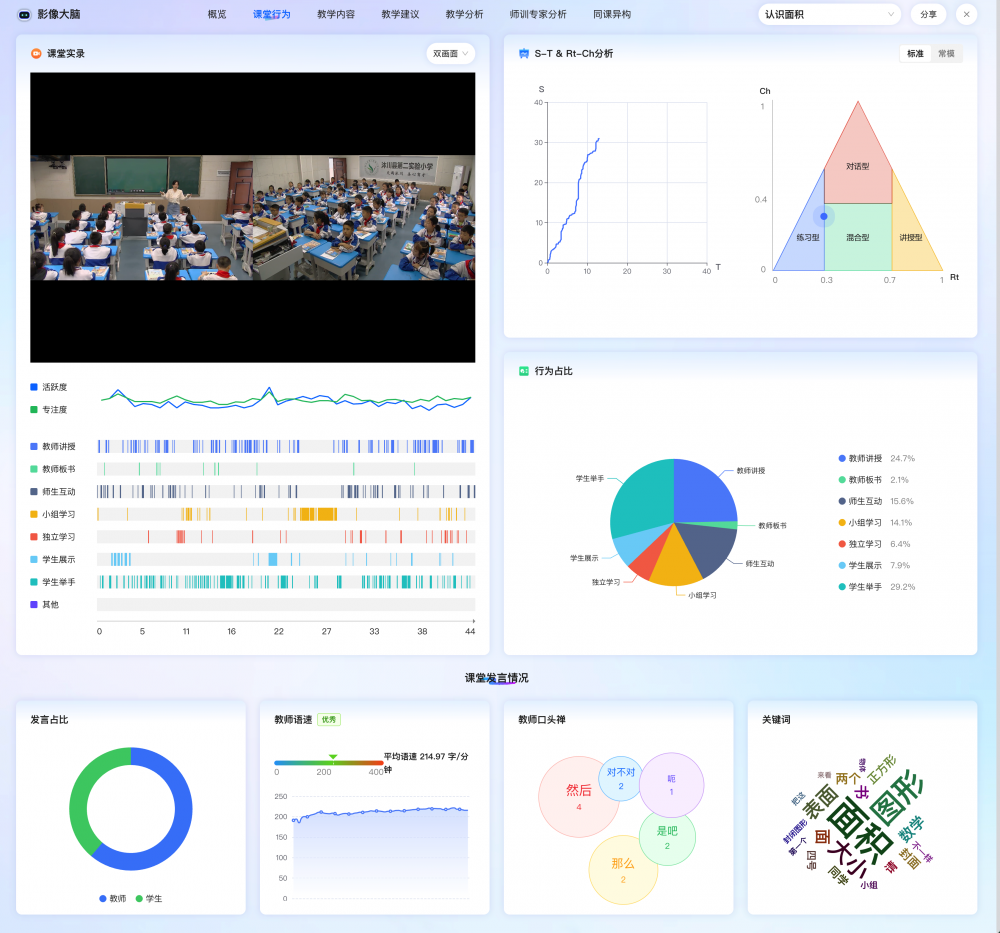The width and height of the screenshot is (1000, 933).
Task: Go to the 教学分析 tab
Action: 464,15
